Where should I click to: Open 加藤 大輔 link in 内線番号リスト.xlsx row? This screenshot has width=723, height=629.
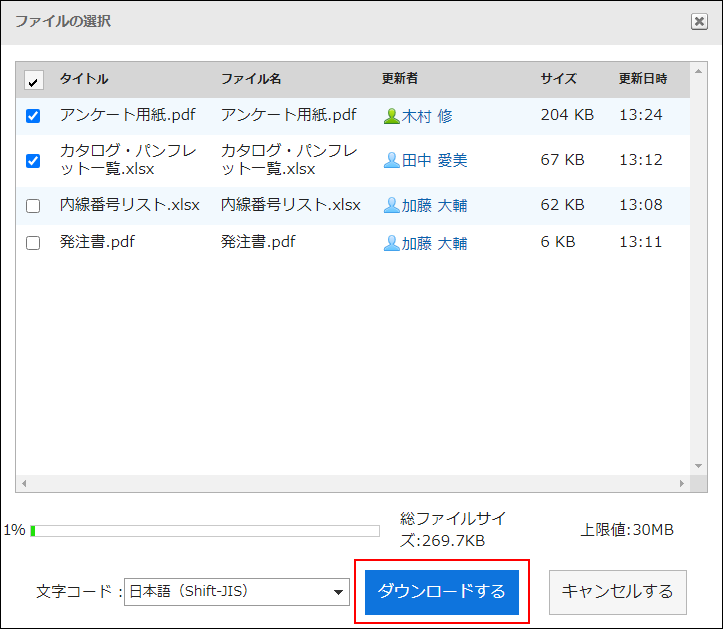point(434,205)
